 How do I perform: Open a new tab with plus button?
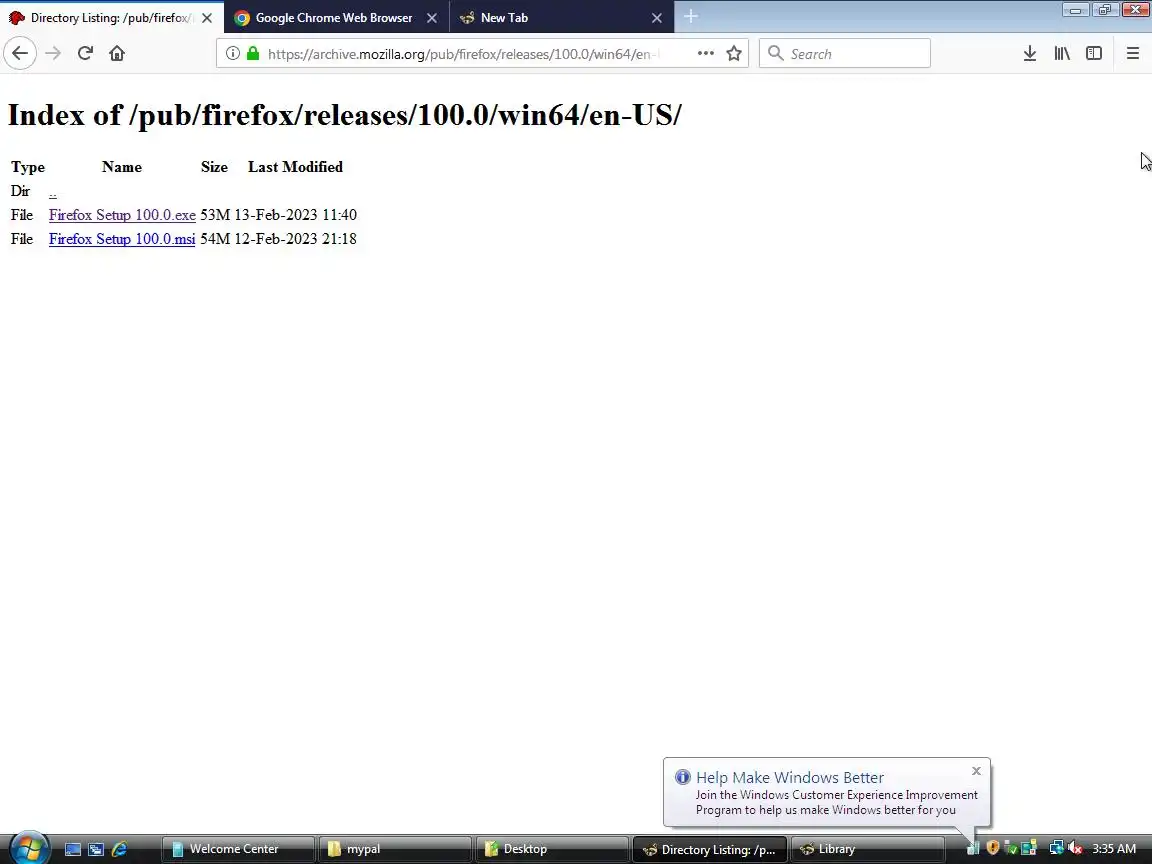point(691,17)
